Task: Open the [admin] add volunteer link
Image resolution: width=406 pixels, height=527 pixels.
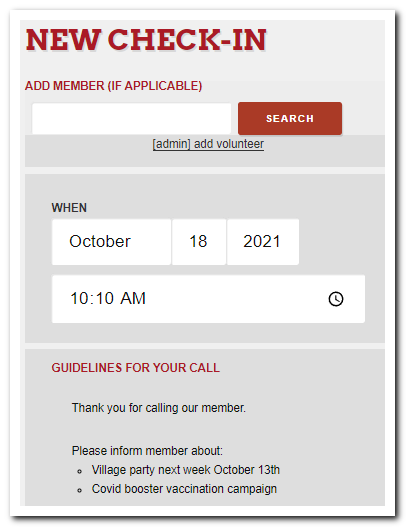Action: [208, 144]
